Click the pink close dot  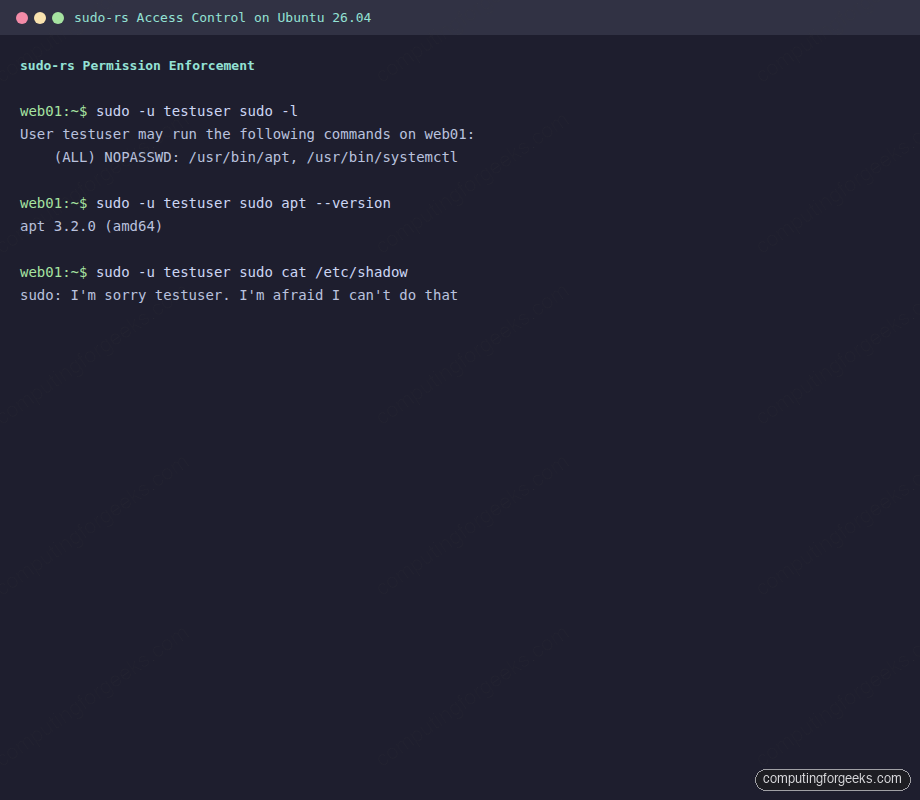tap(22, 17)
